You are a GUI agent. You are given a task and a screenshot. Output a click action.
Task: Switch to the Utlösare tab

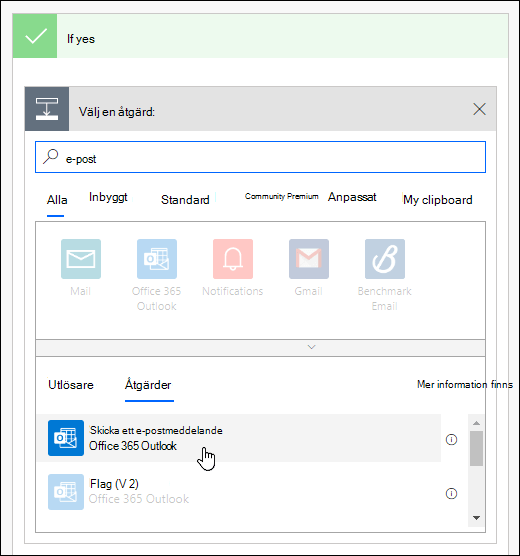71,385
